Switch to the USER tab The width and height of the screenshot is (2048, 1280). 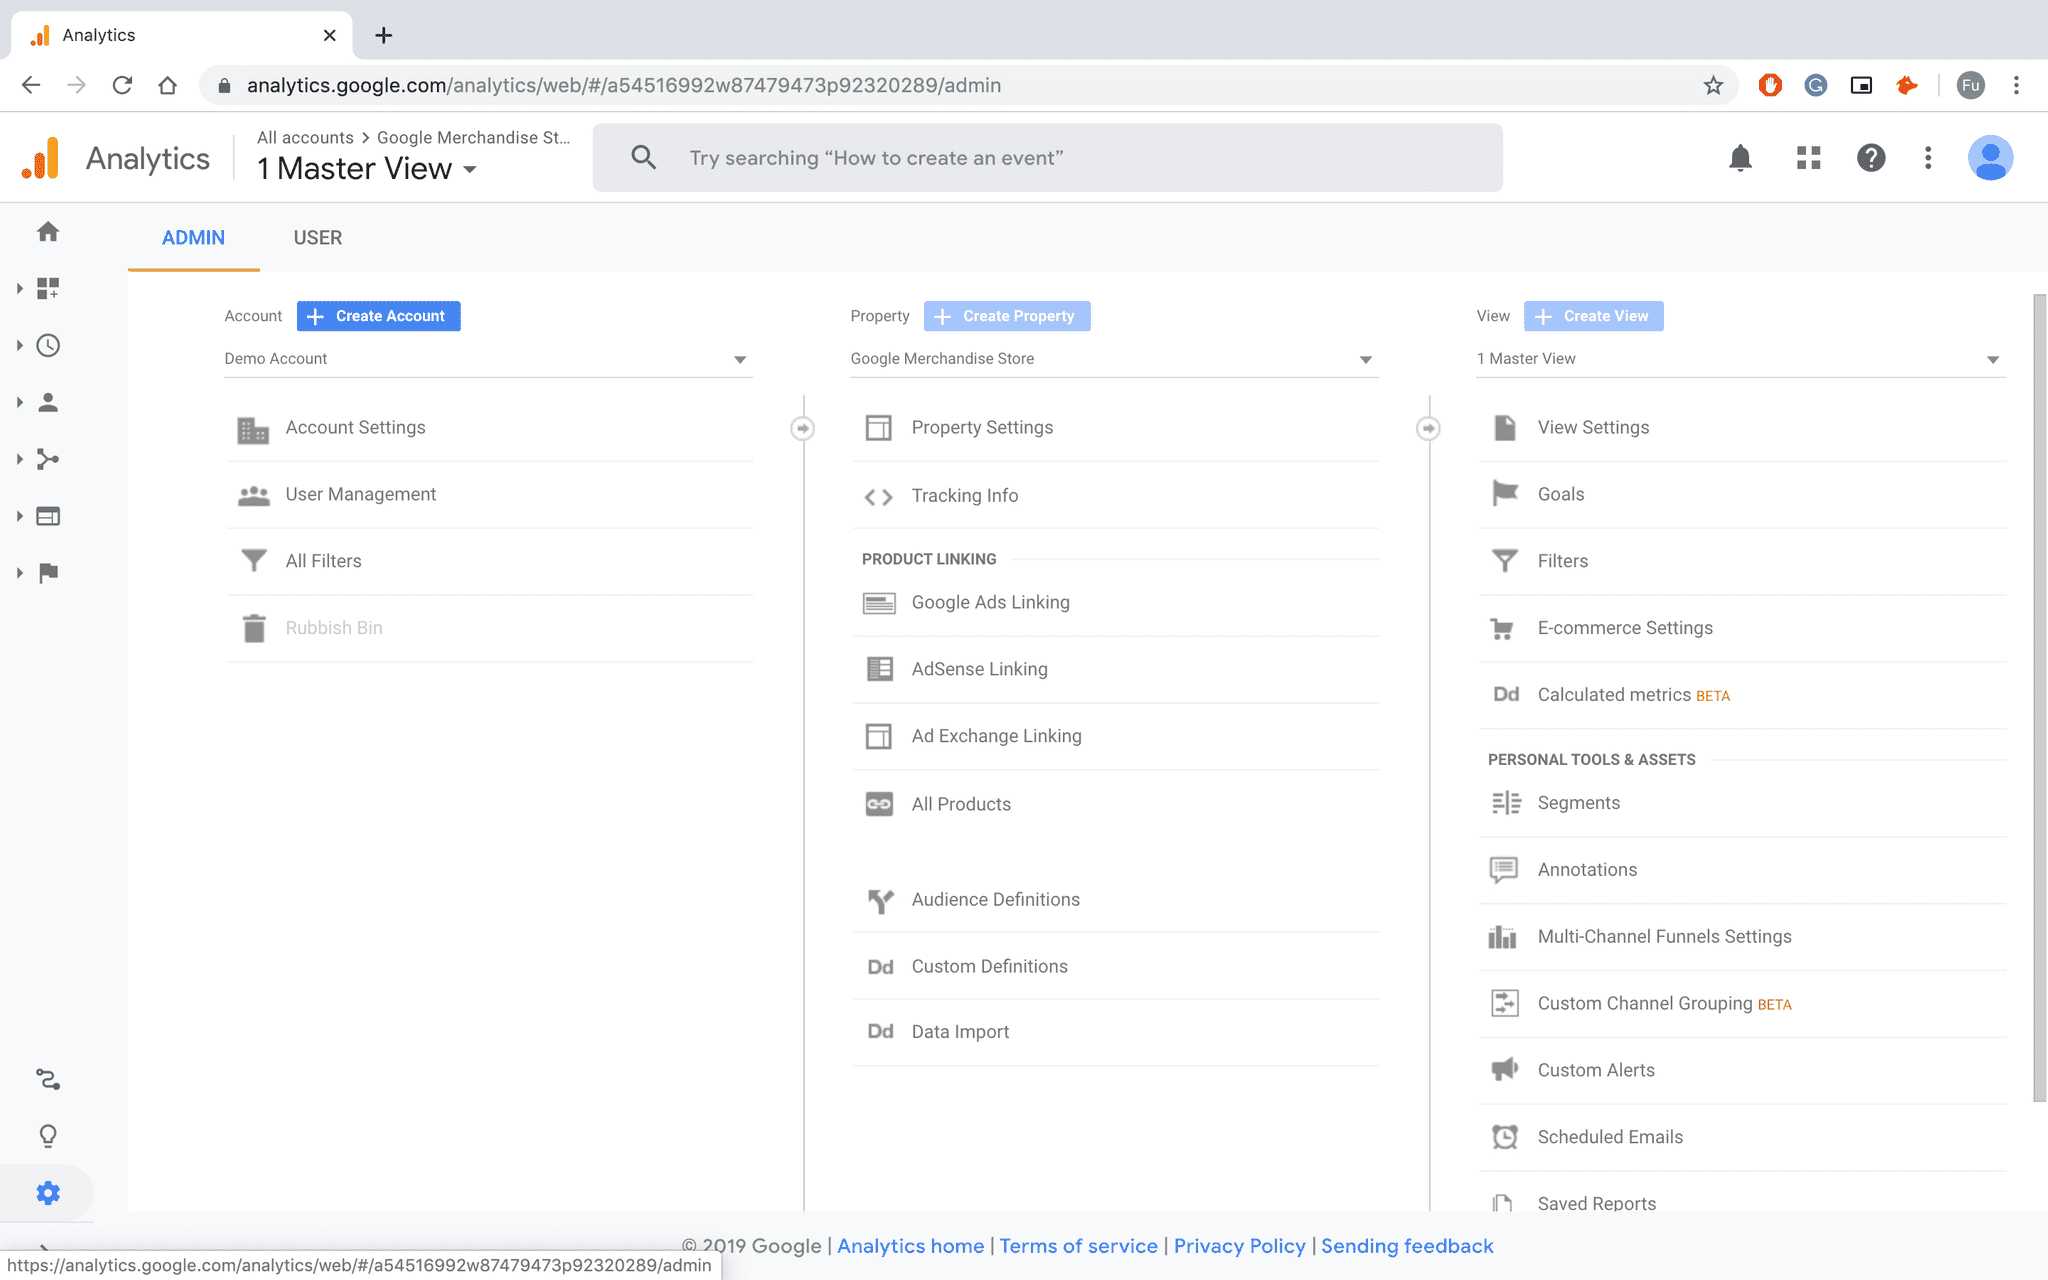click(318, 238)
